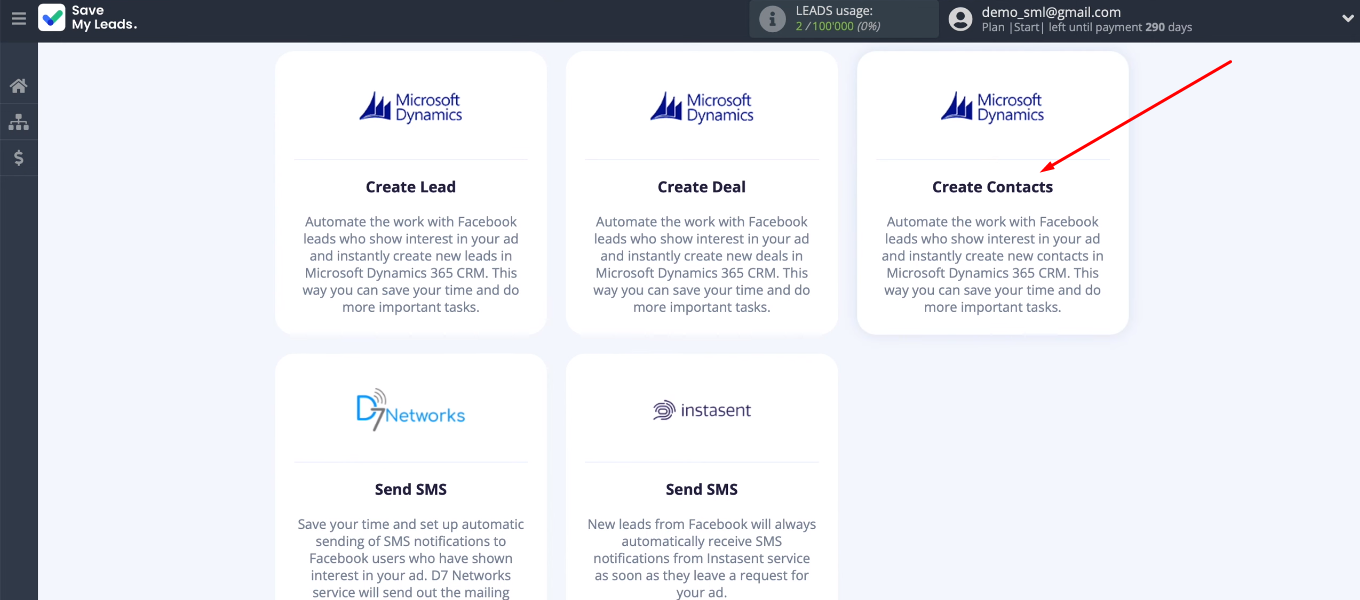The width and height of the screenshot is (1360, 600).
Task: Click the SaveMyLeads checkmark logo
Action: point(52,18)
